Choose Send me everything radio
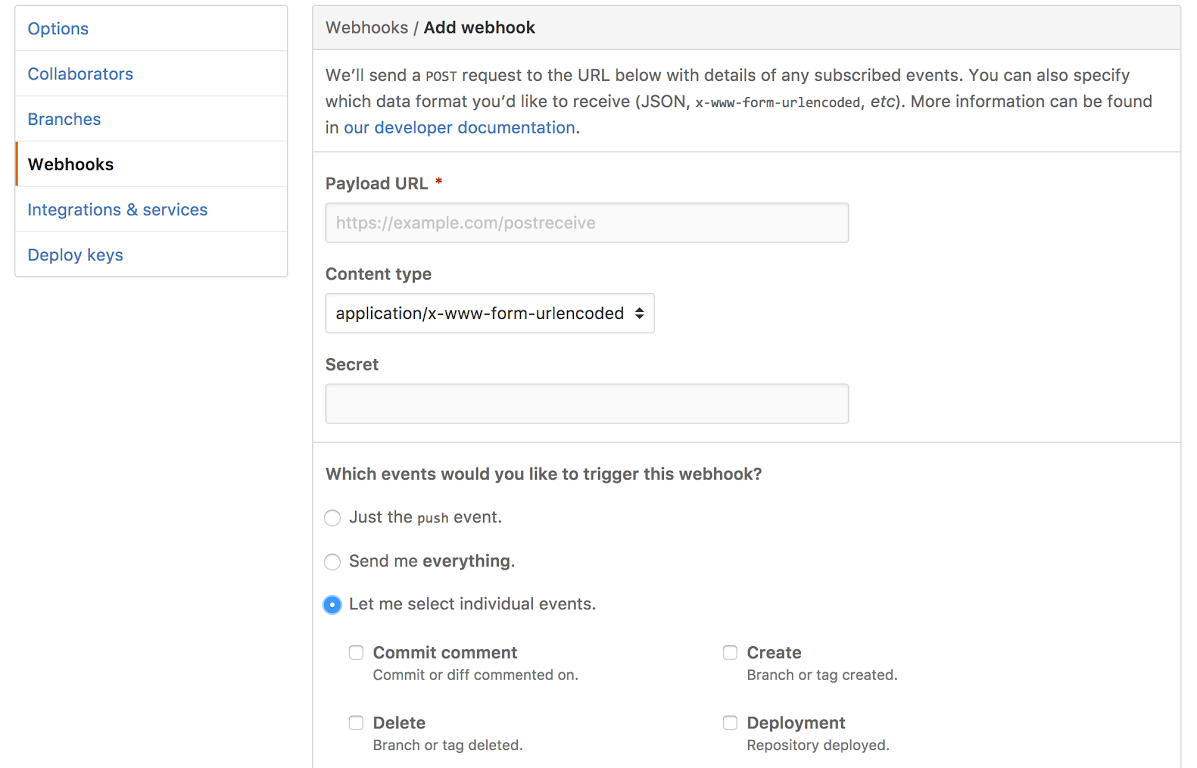Image resolution: width=1197 pixels, height=768 pixels. point(332,562)
